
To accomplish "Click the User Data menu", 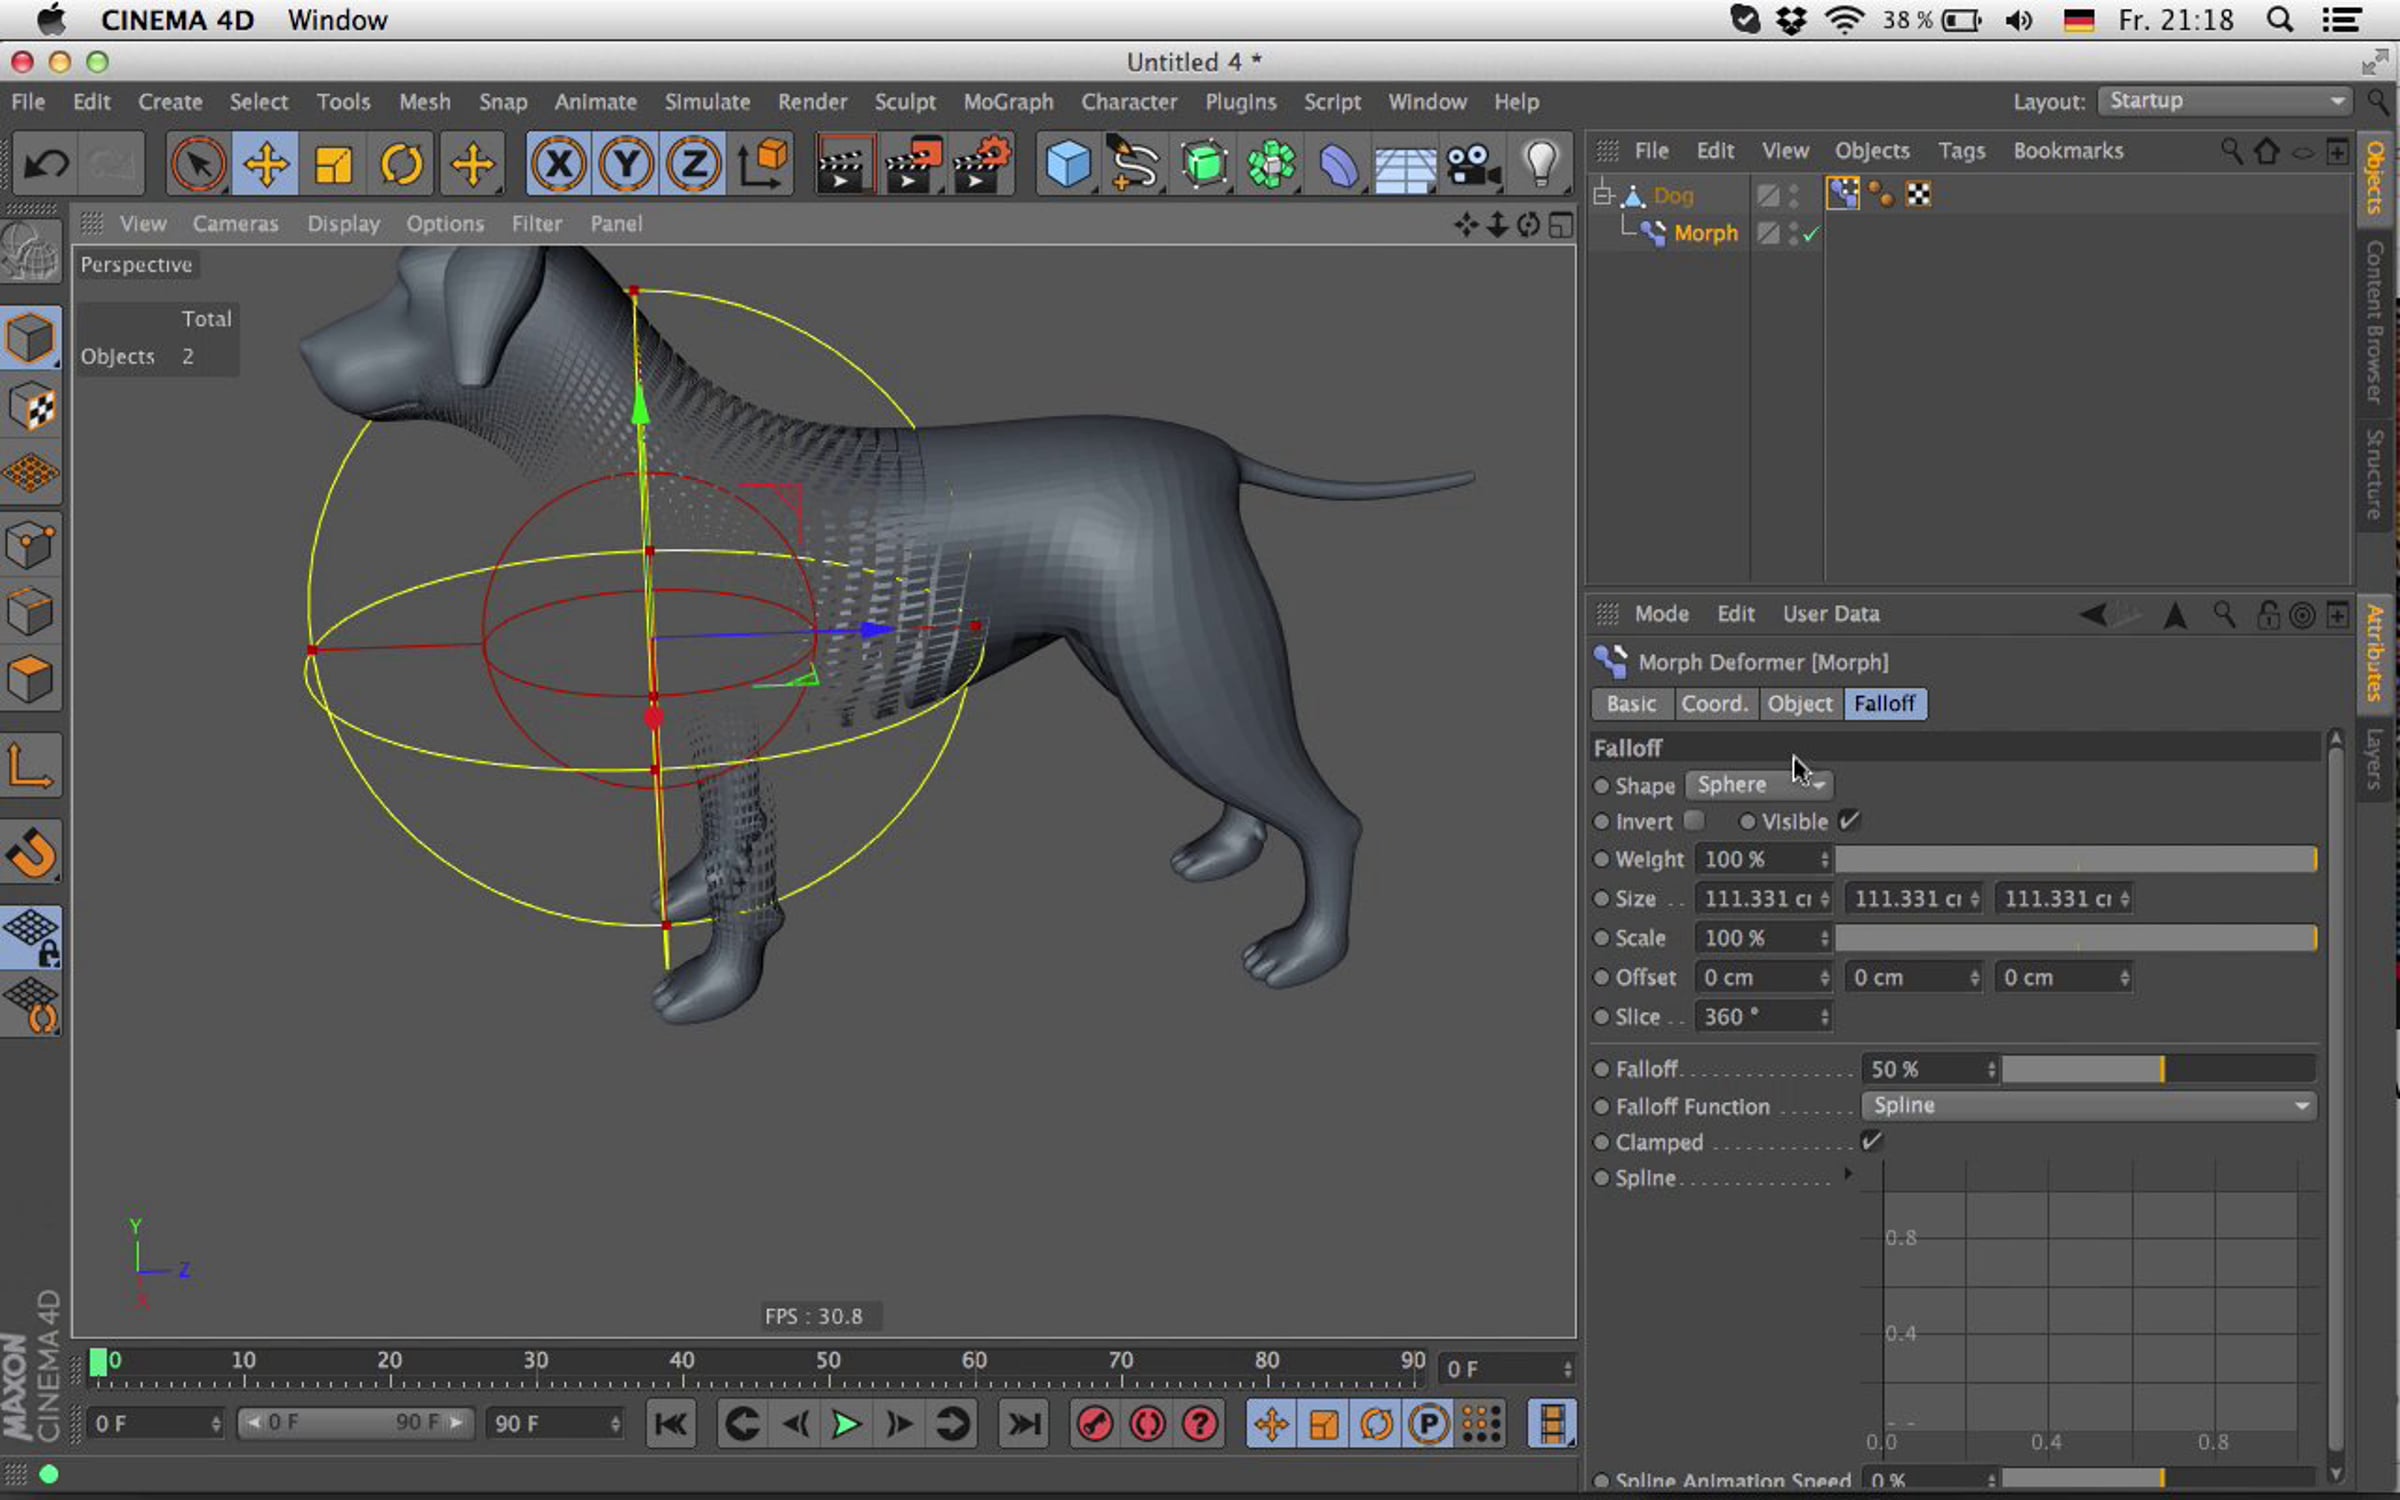I will point(1831,614).
